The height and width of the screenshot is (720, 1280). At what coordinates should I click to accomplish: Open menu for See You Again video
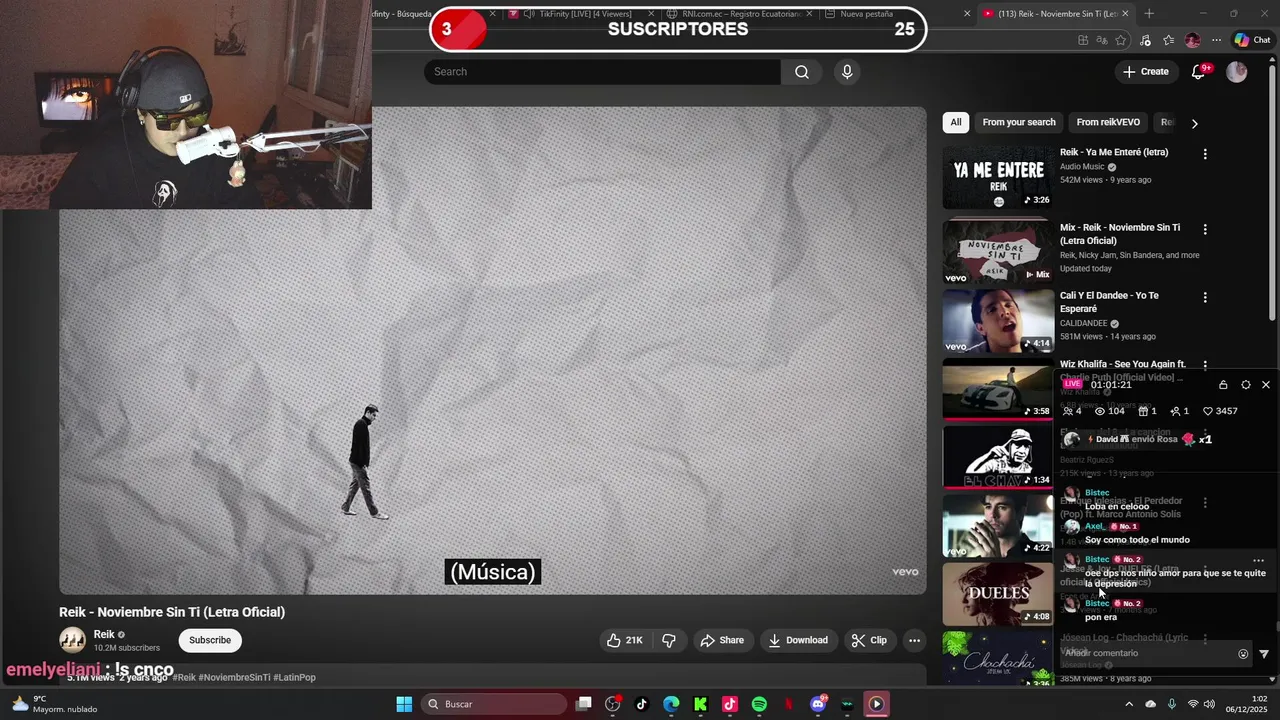coord(1205,366)
